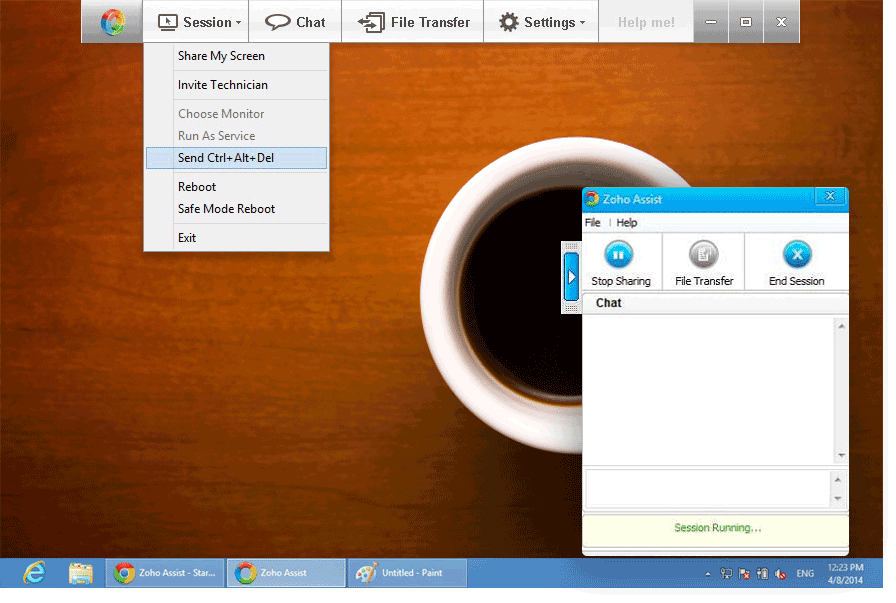Collapse the panel using blue arrow handle
This screenshot has width=896, height=603.
(x=572, y=277)
